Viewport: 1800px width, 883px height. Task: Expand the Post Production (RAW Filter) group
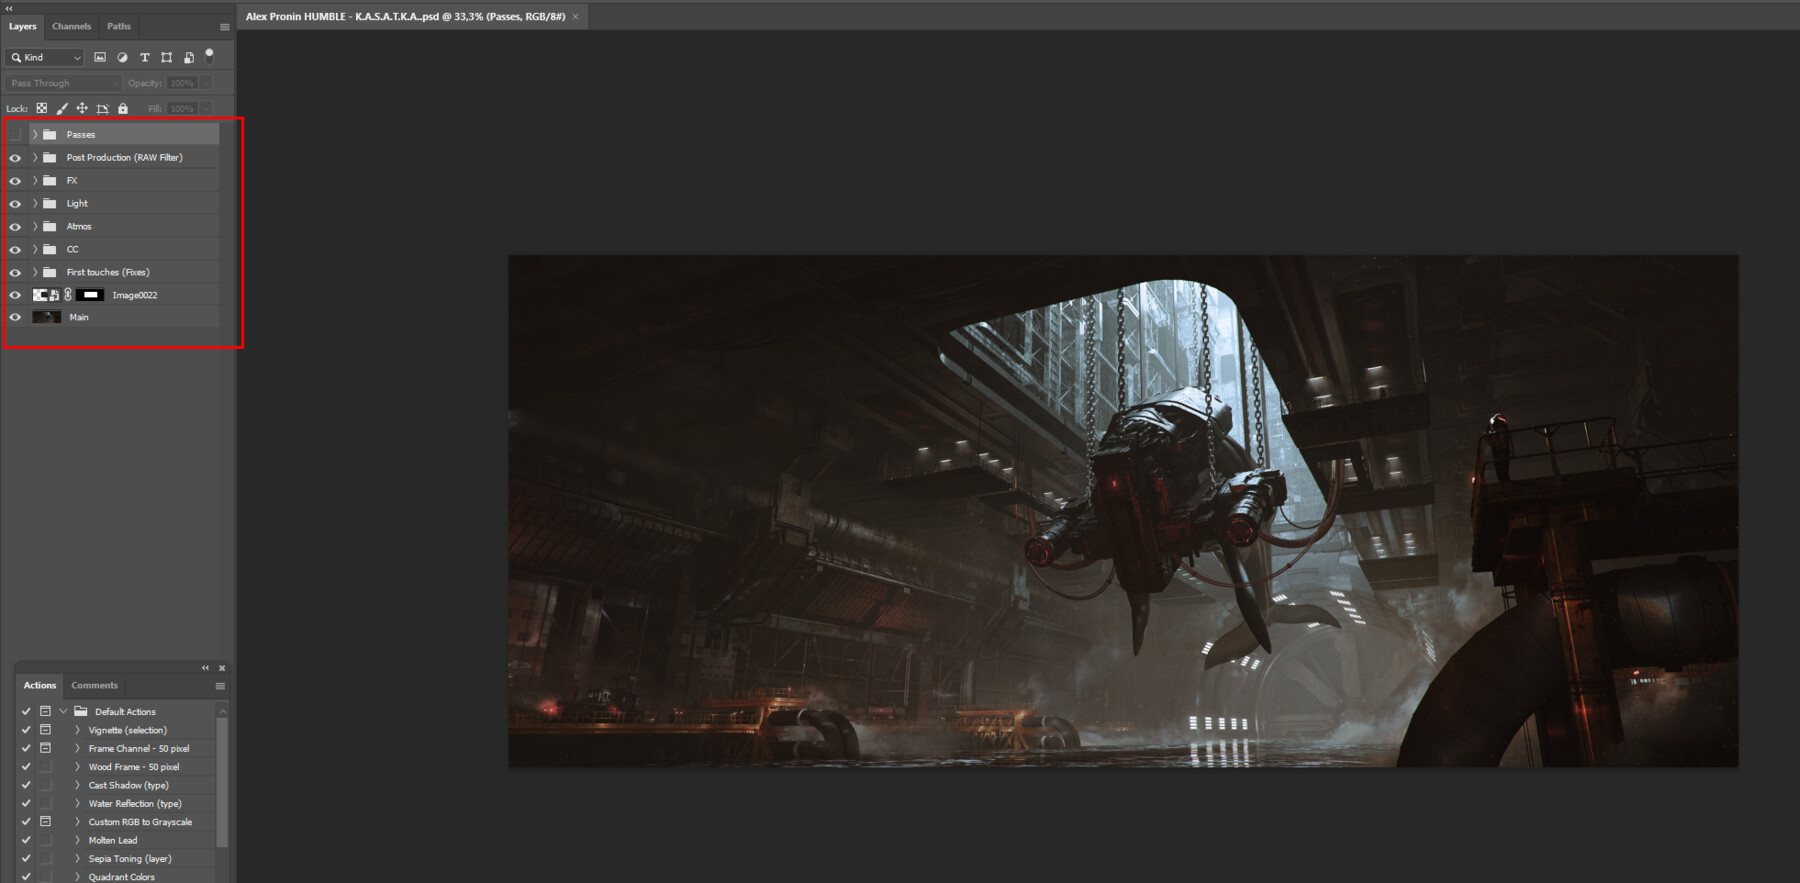tap(35, 157)
